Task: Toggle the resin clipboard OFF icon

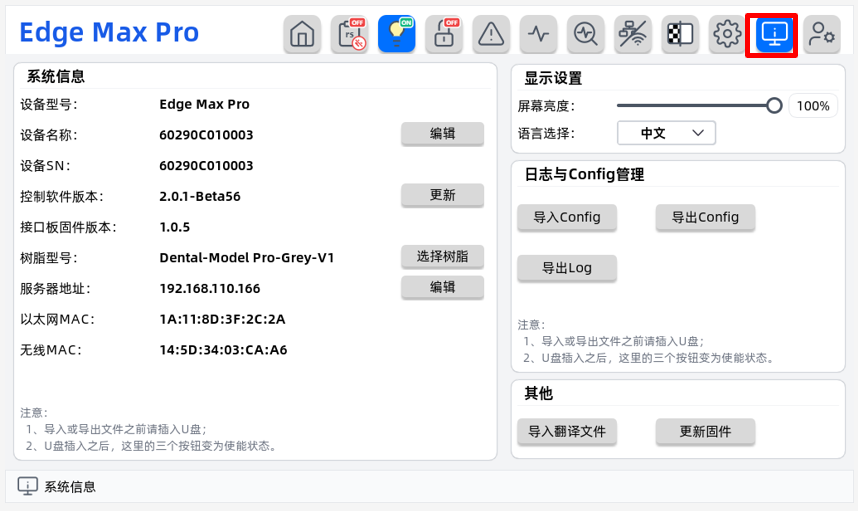Action: click(x=349, y=34)
